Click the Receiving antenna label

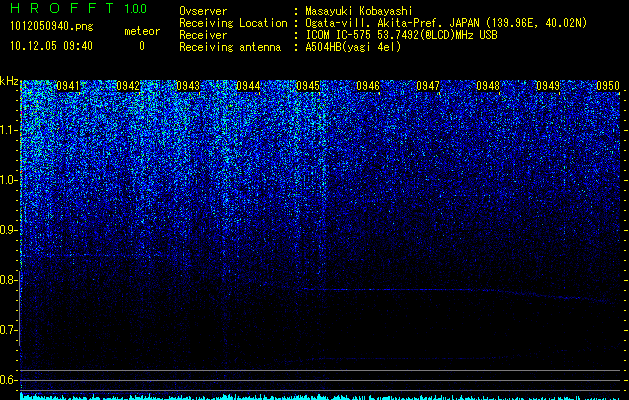click(x=230, y=47)
